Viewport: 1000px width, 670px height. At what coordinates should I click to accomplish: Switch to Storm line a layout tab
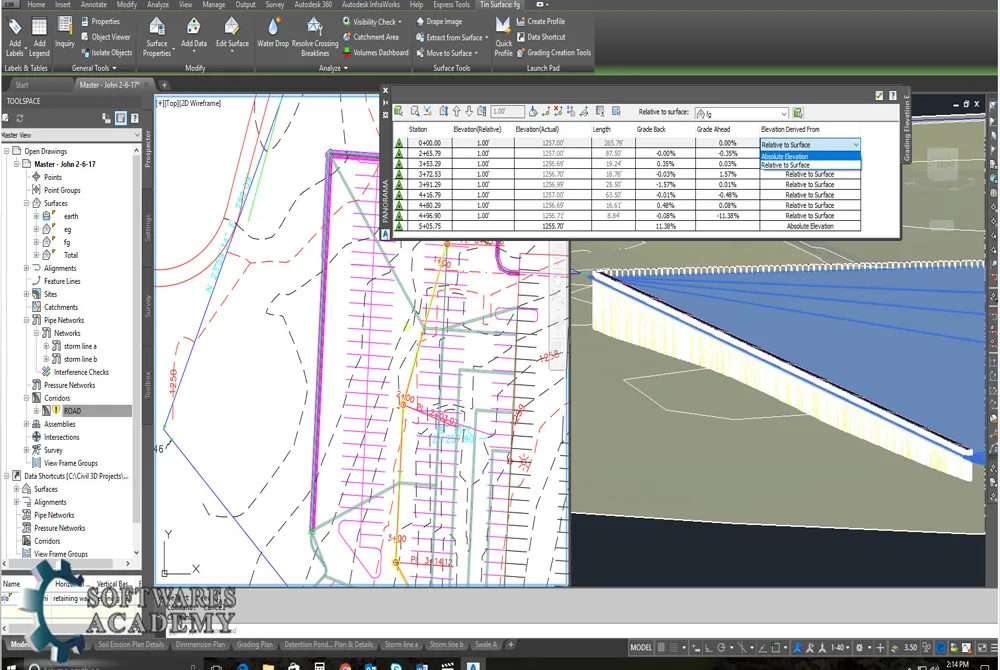[x=401, y=645]
